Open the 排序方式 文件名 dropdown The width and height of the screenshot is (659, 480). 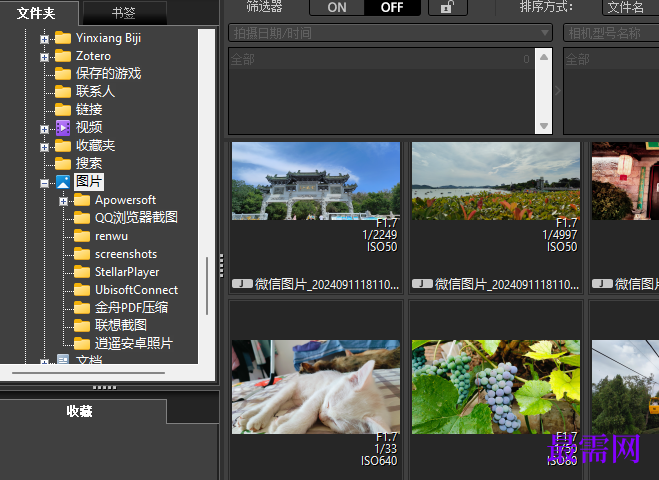630,7
